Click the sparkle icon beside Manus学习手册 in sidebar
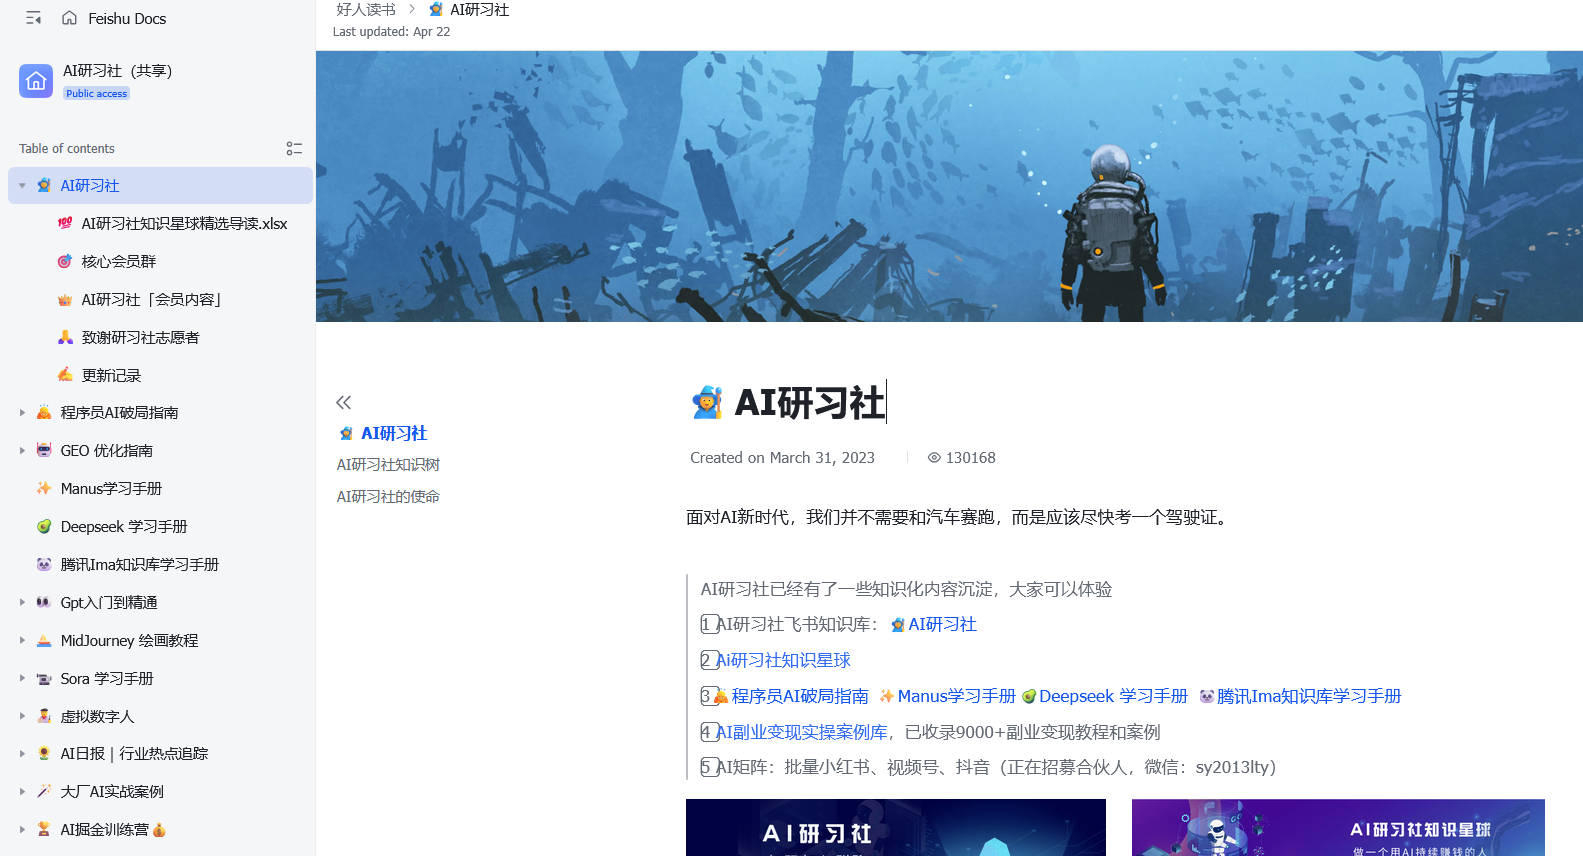The width and height of the screenshot is (1583, 856). [x=44, y=488]
